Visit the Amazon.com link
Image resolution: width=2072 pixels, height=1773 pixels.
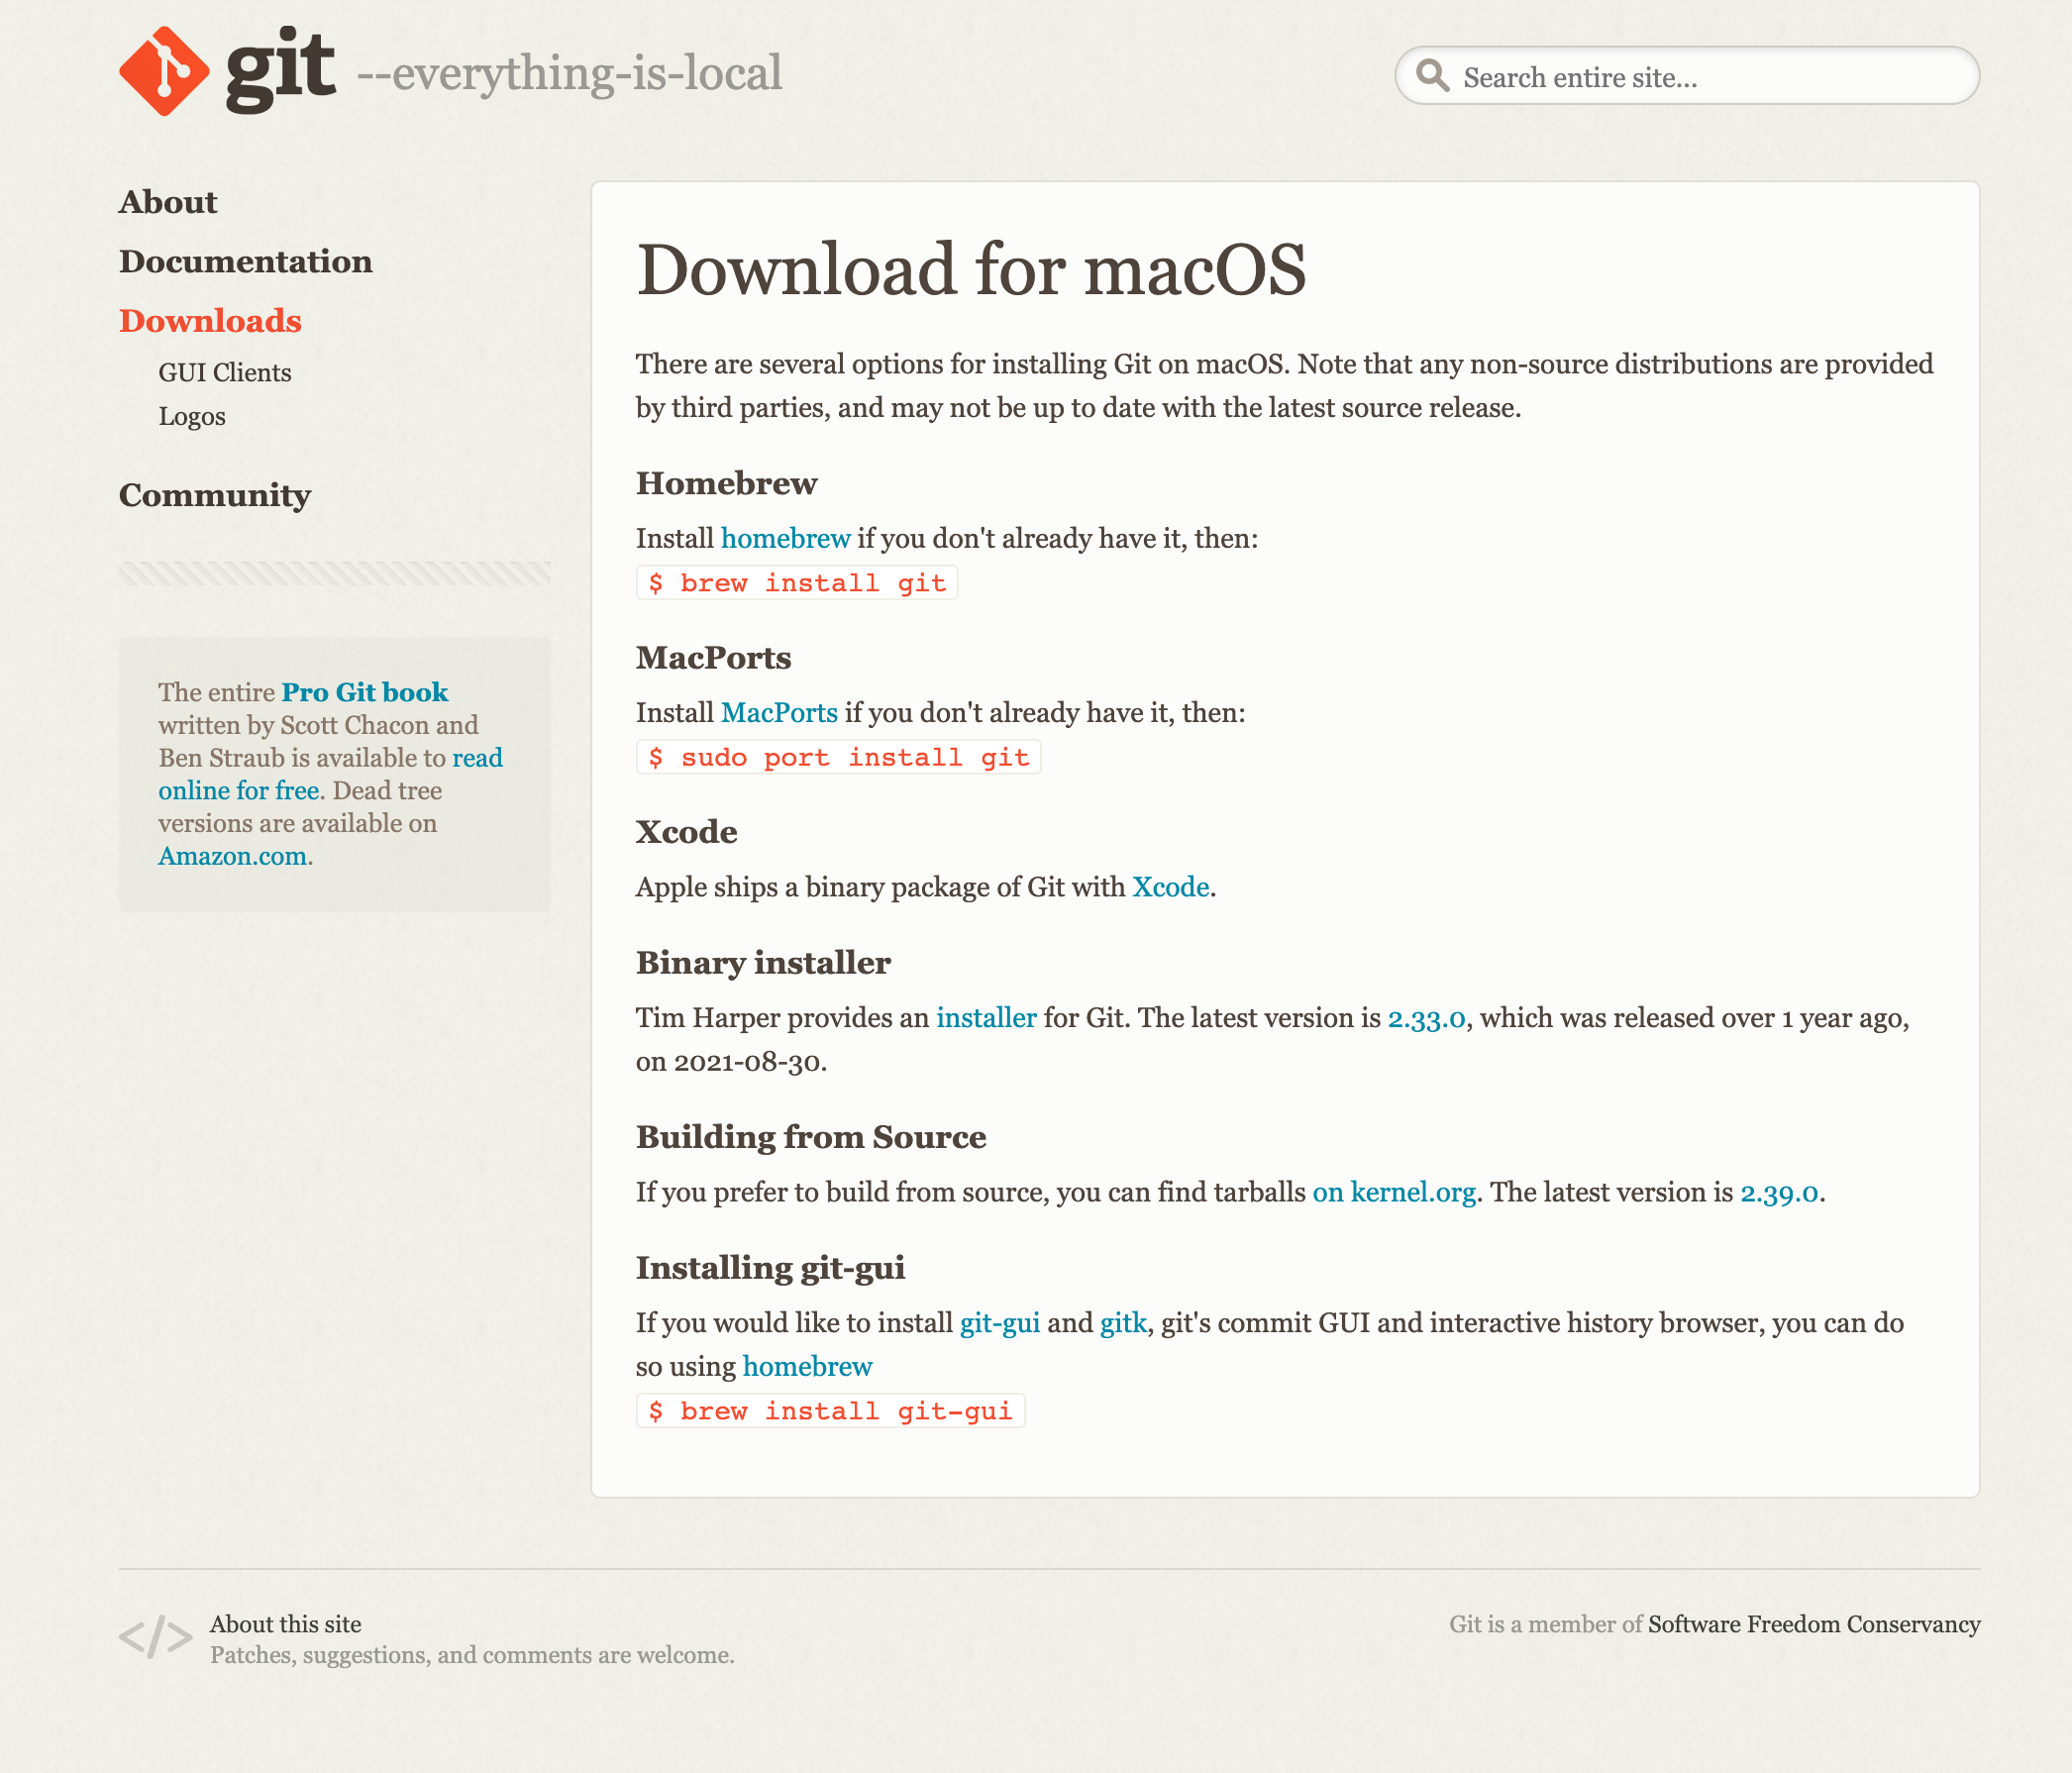tap(233, 857)
